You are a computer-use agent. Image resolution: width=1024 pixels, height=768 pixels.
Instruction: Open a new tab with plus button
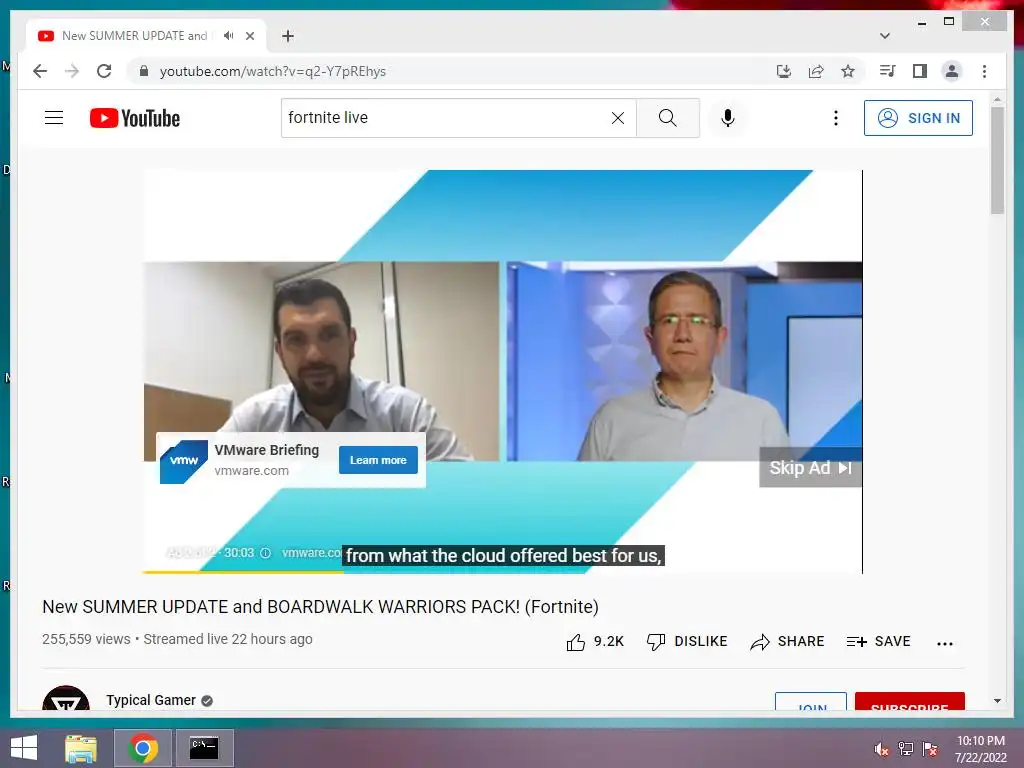(288, 36)
